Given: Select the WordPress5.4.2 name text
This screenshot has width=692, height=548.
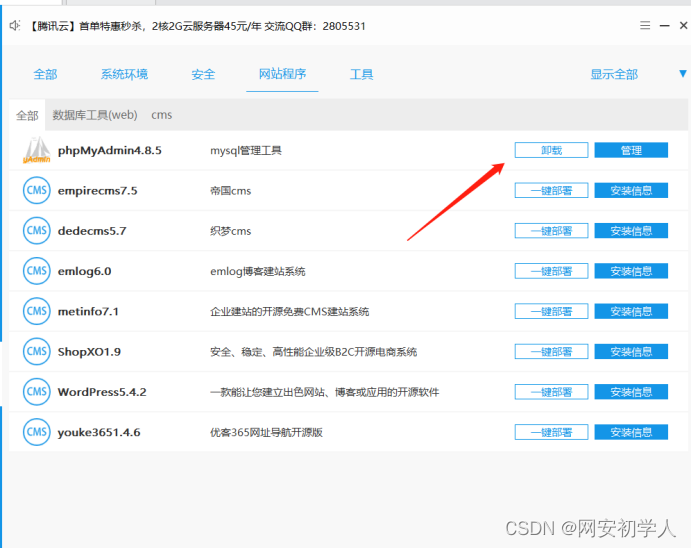Looking at the screenshot, I should coord(102,392).
